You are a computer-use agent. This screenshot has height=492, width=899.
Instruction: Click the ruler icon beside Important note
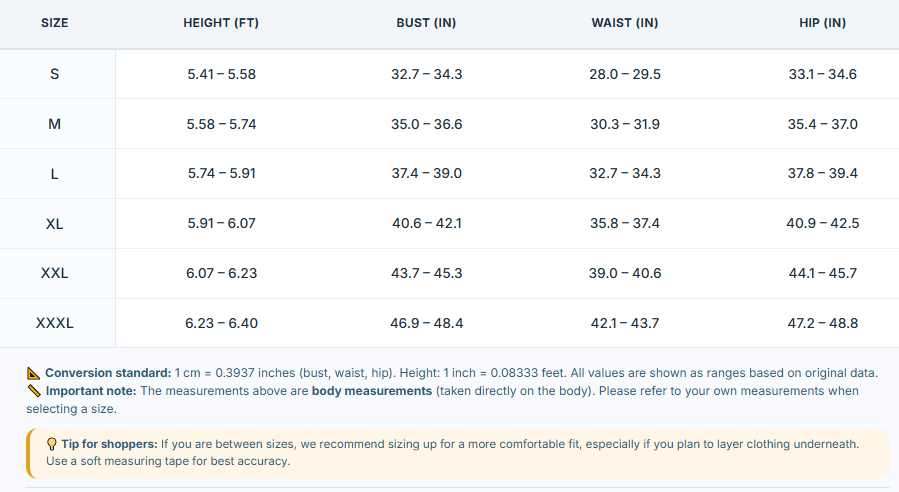(x=34, y=391)
